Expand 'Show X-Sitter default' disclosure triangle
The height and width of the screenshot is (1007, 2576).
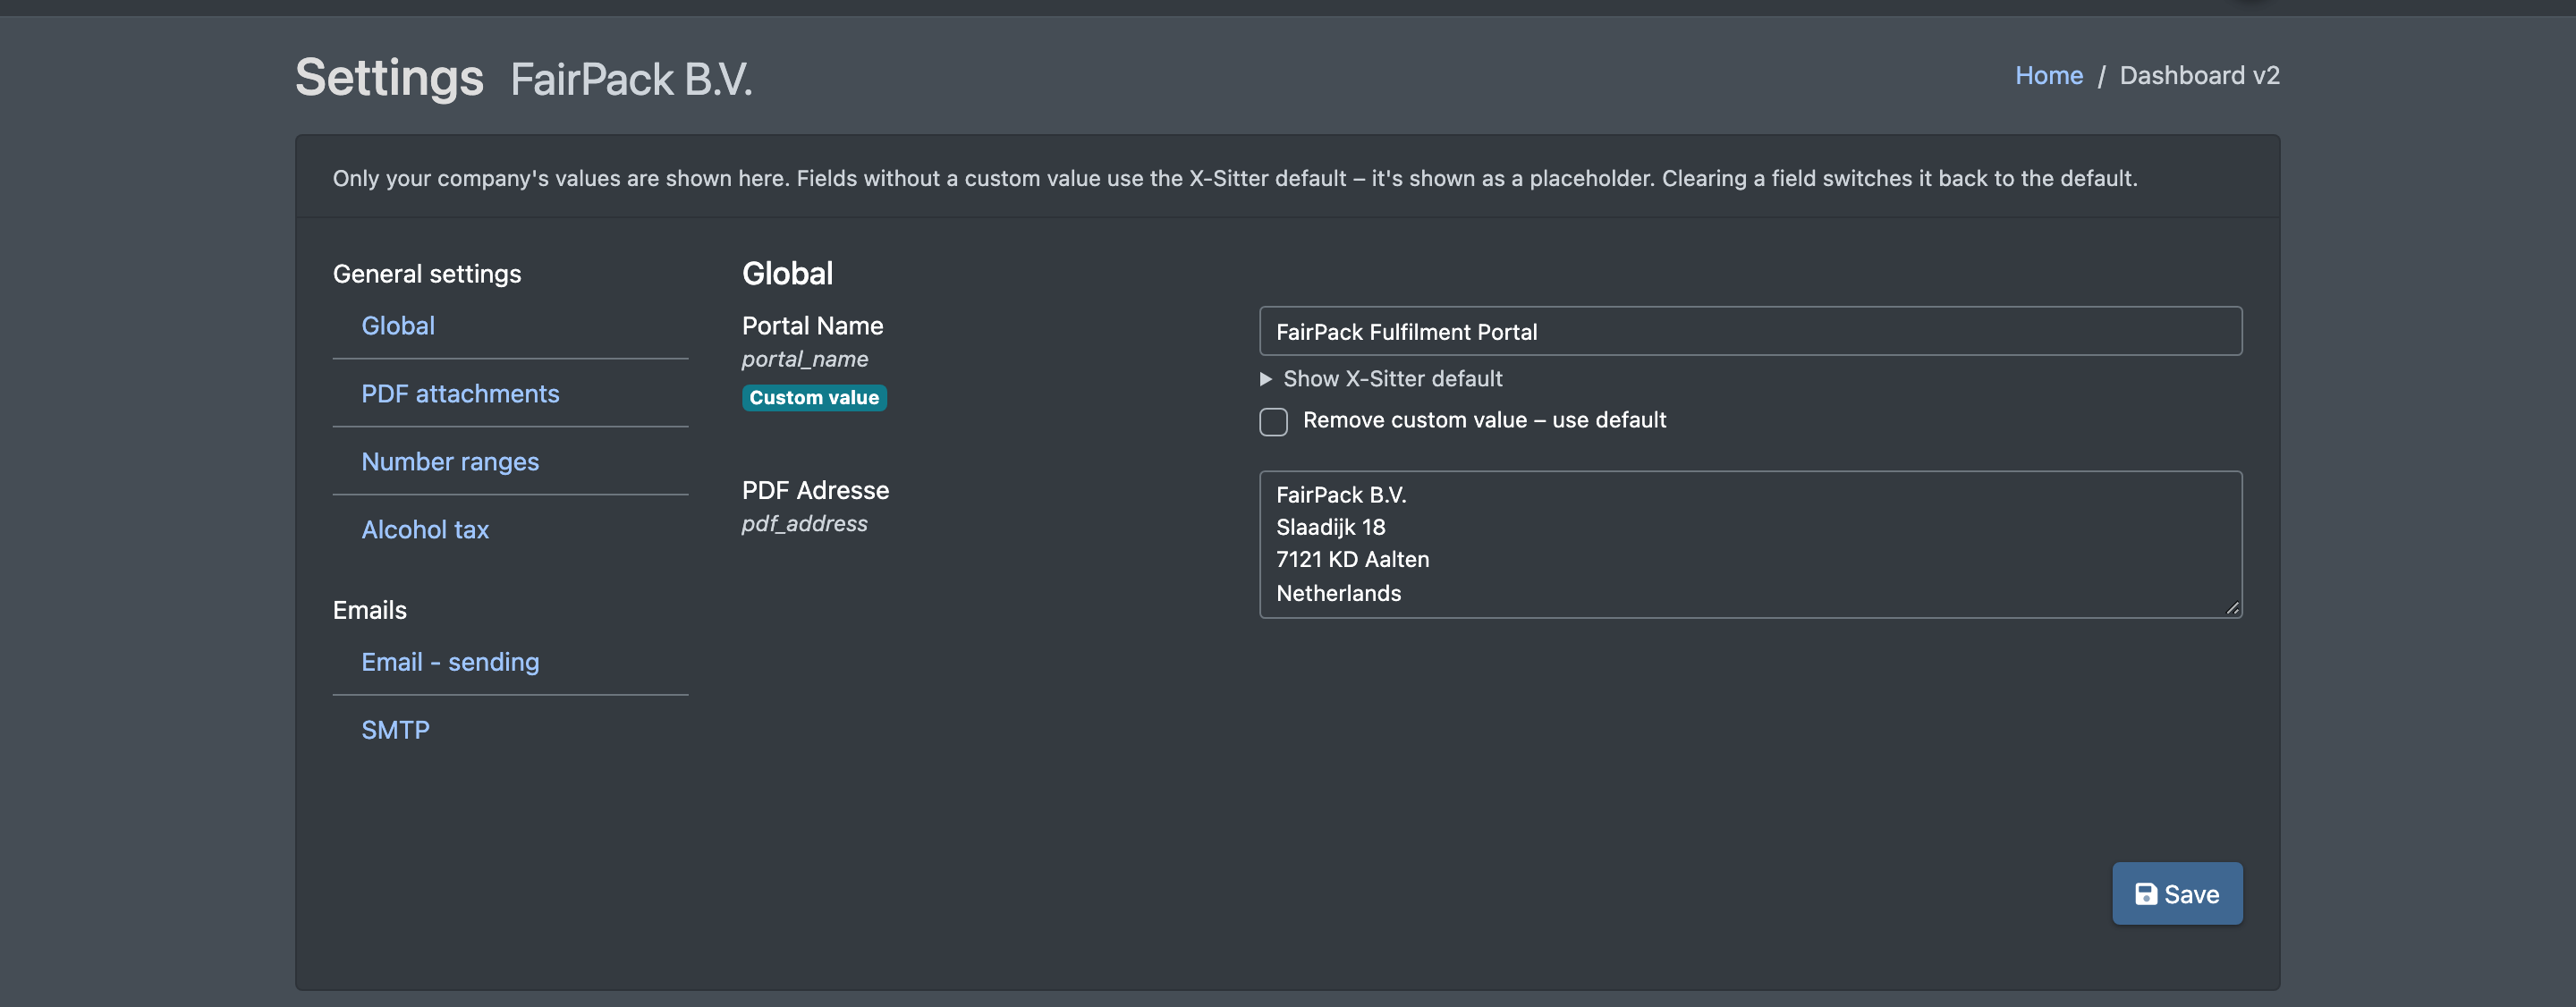coord(1265,379)
